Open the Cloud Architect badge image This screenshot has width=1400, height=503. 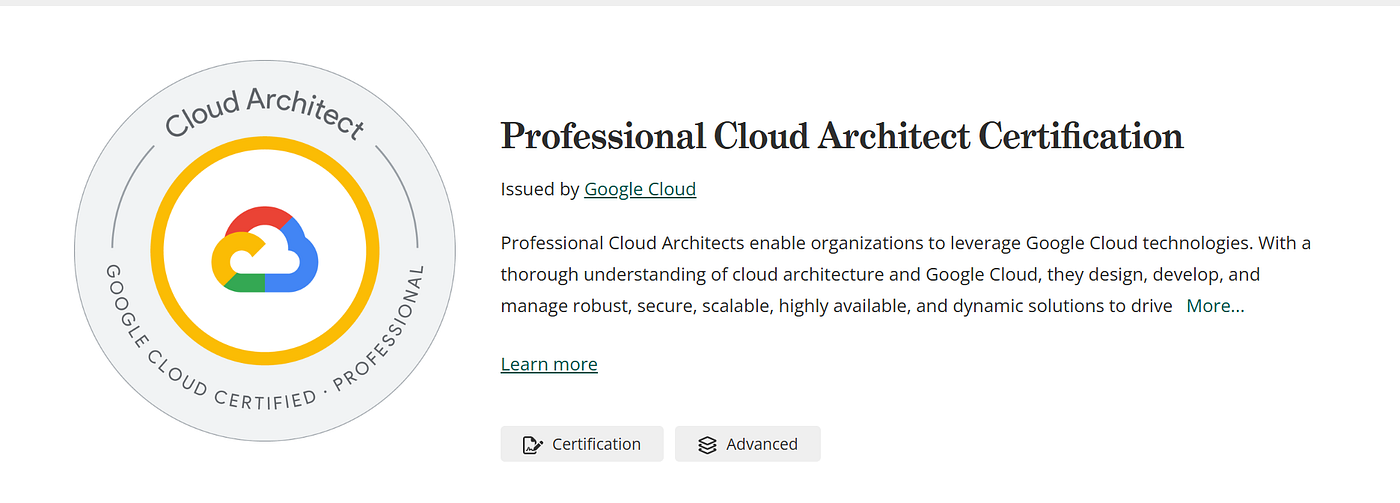pos(265,250)
